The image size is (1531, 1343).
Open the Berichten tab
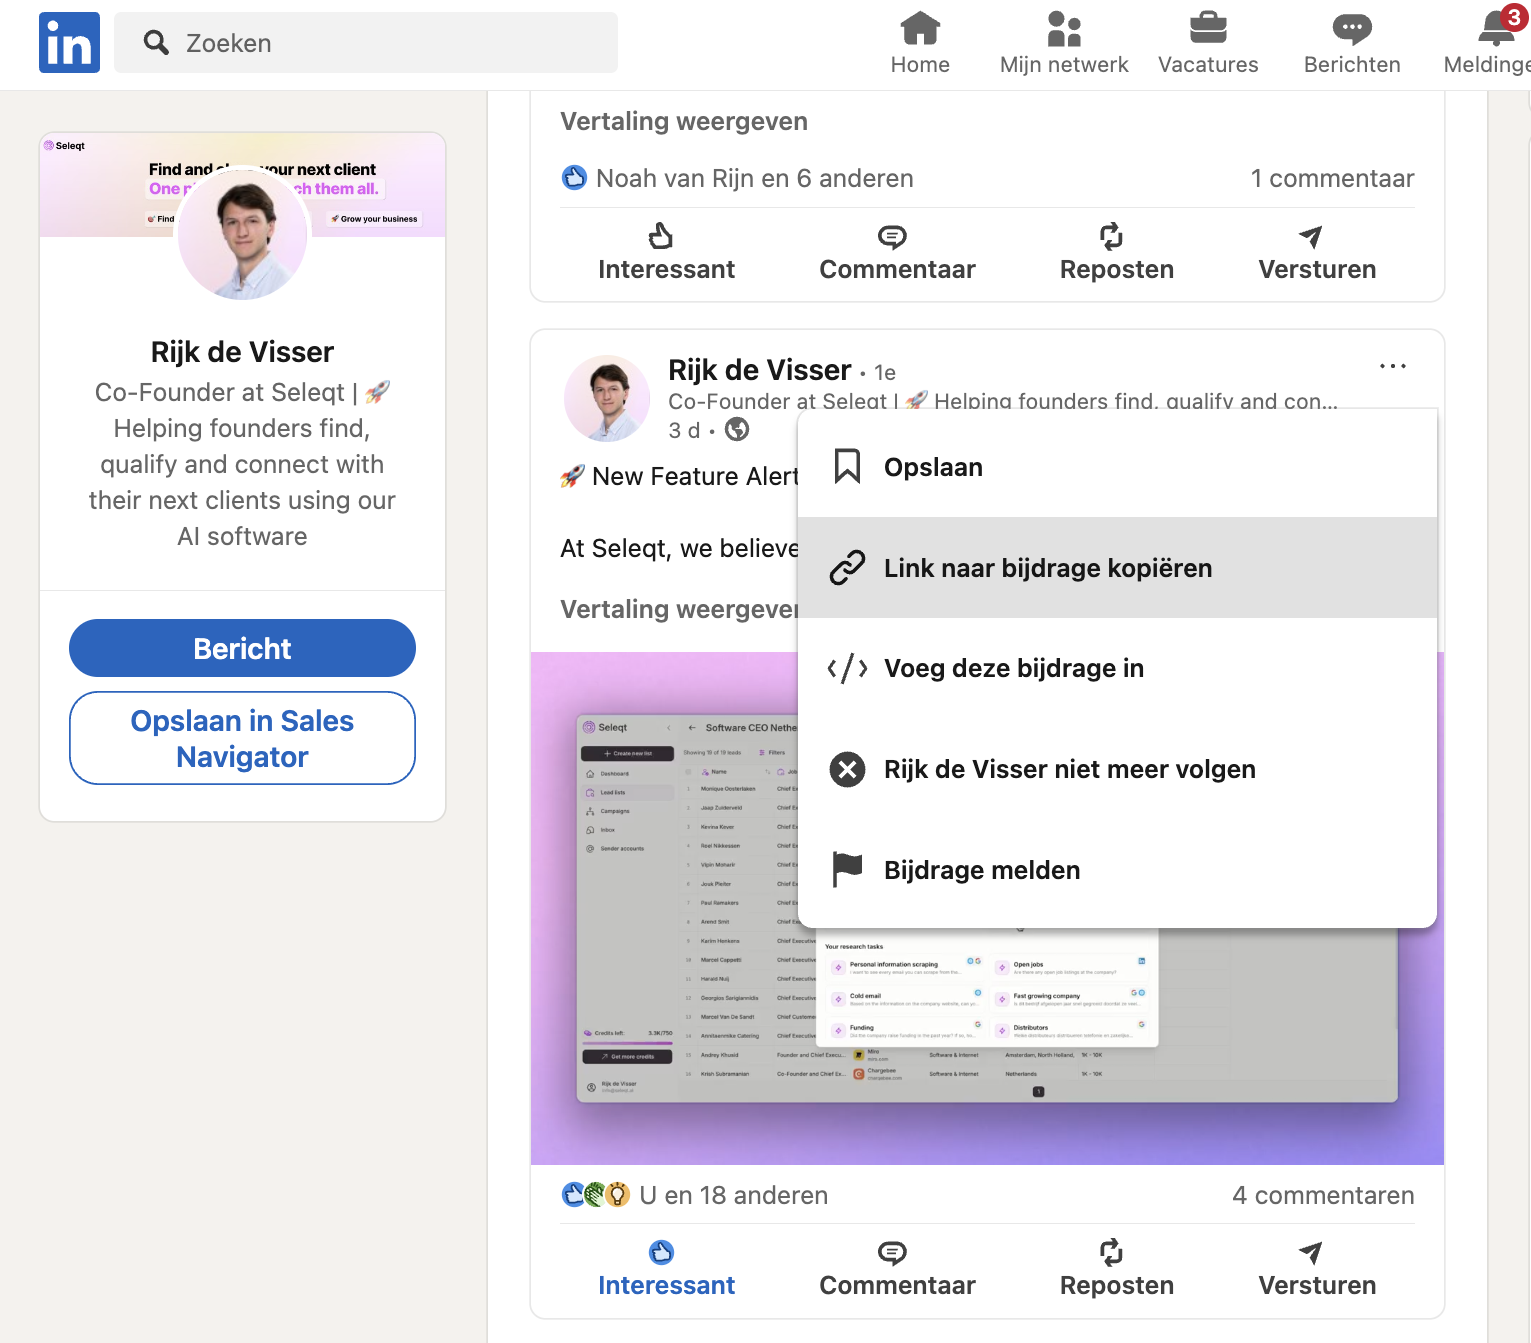(x=1352, y=44)
